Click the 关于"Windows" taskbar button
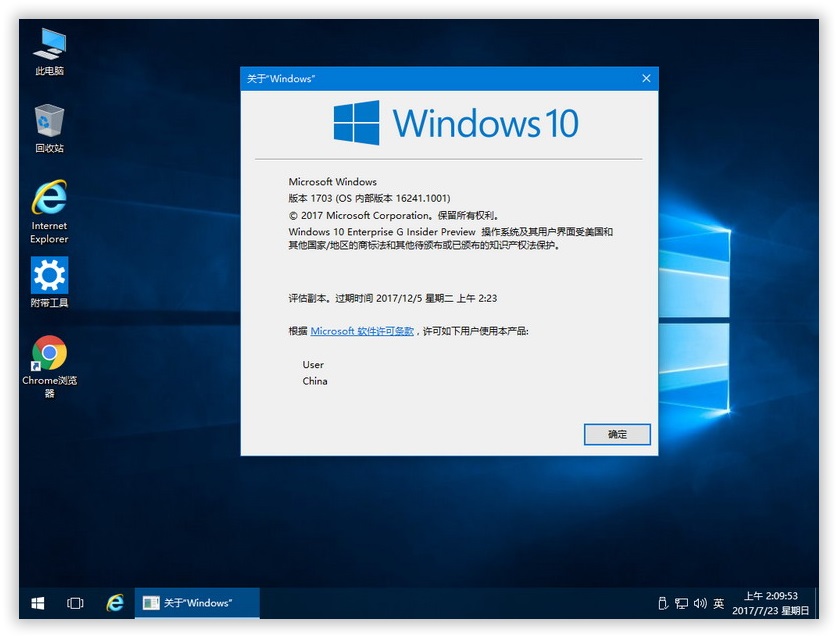 tap(197, 603)
